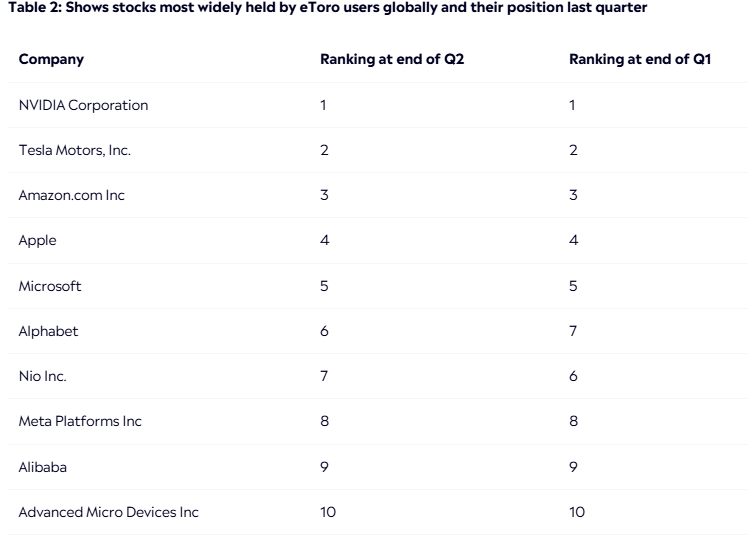Image resolution: width=748 pixels, height=547 pixels.
Task: Select the Meta Platforms Inc cell
Action: [x=80, y=421]
